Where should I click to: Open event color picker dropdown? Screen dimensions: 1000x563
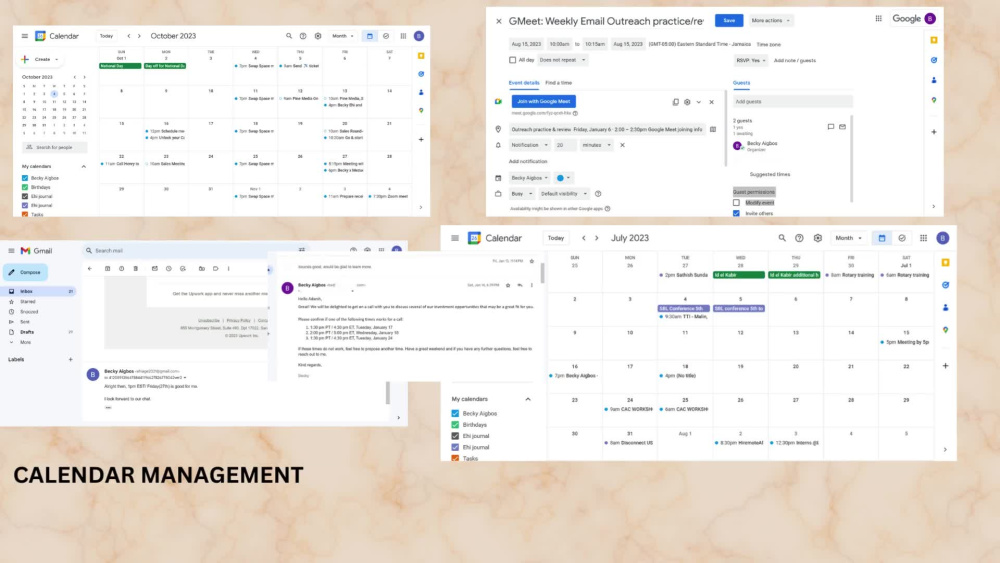click(x=563, y=178)
